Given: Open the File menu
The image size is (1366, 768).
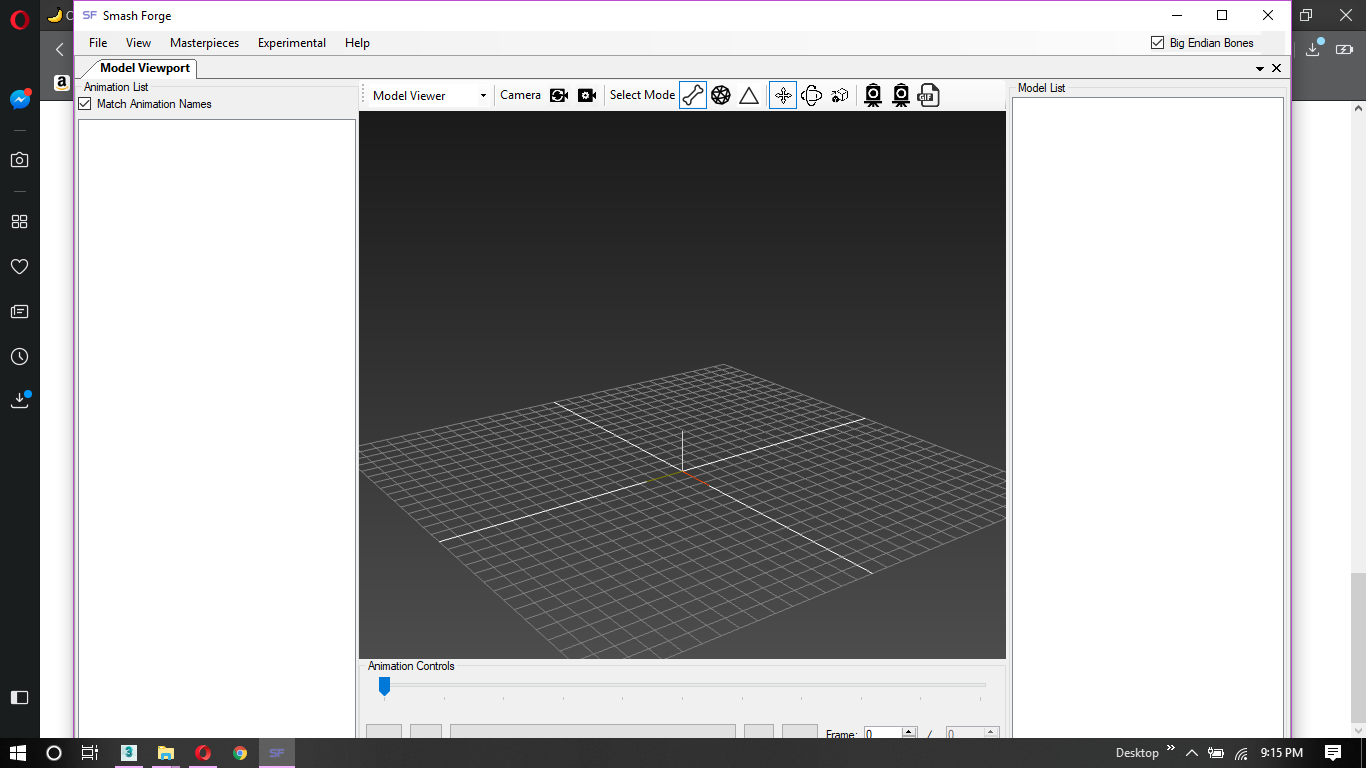Looking at the screenshot, I should coord(97,42).
